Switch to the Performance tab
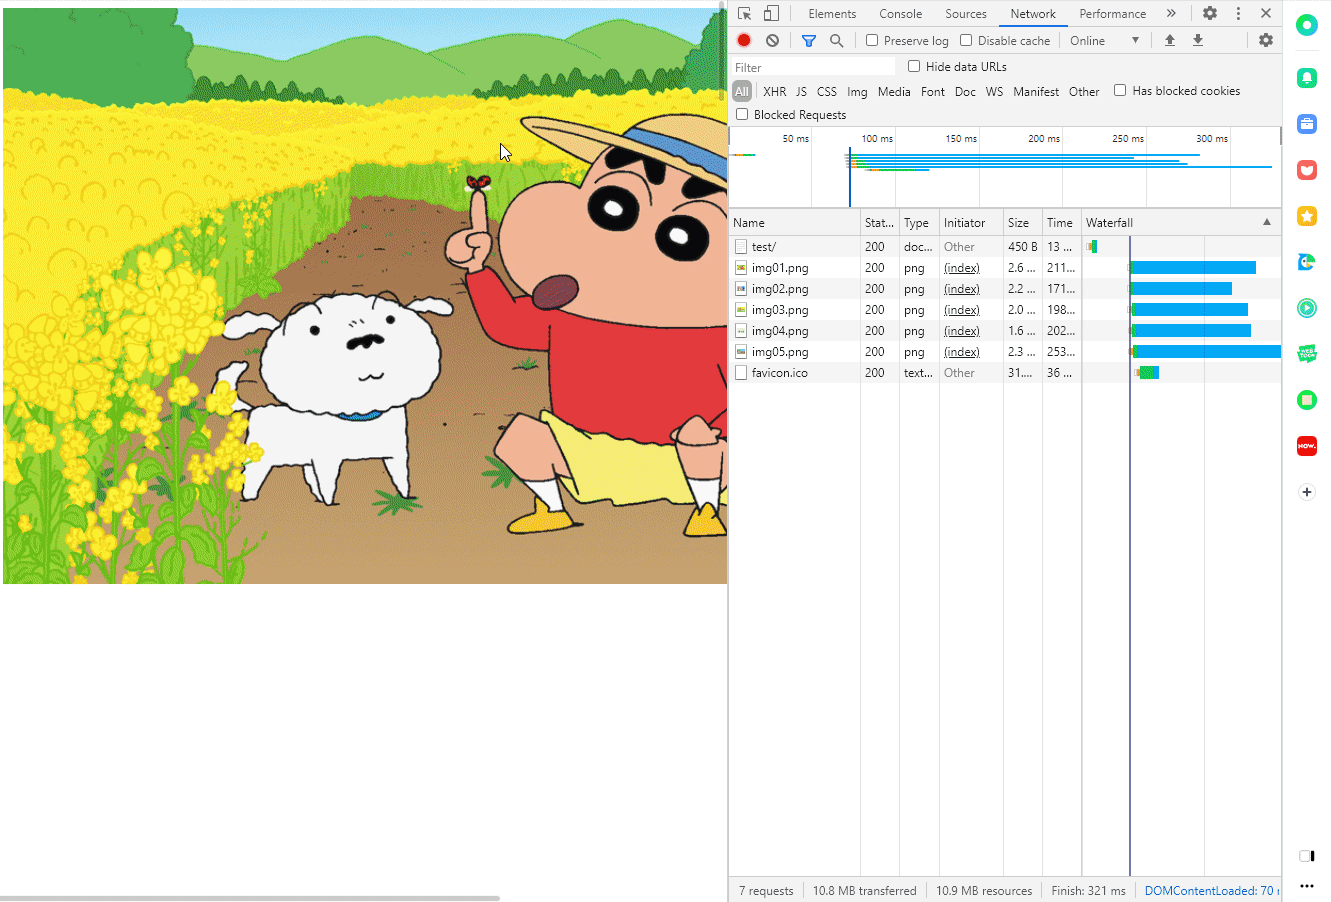Image resolution: width=1331 pixels, height=902 pixels. point(1113,14)
